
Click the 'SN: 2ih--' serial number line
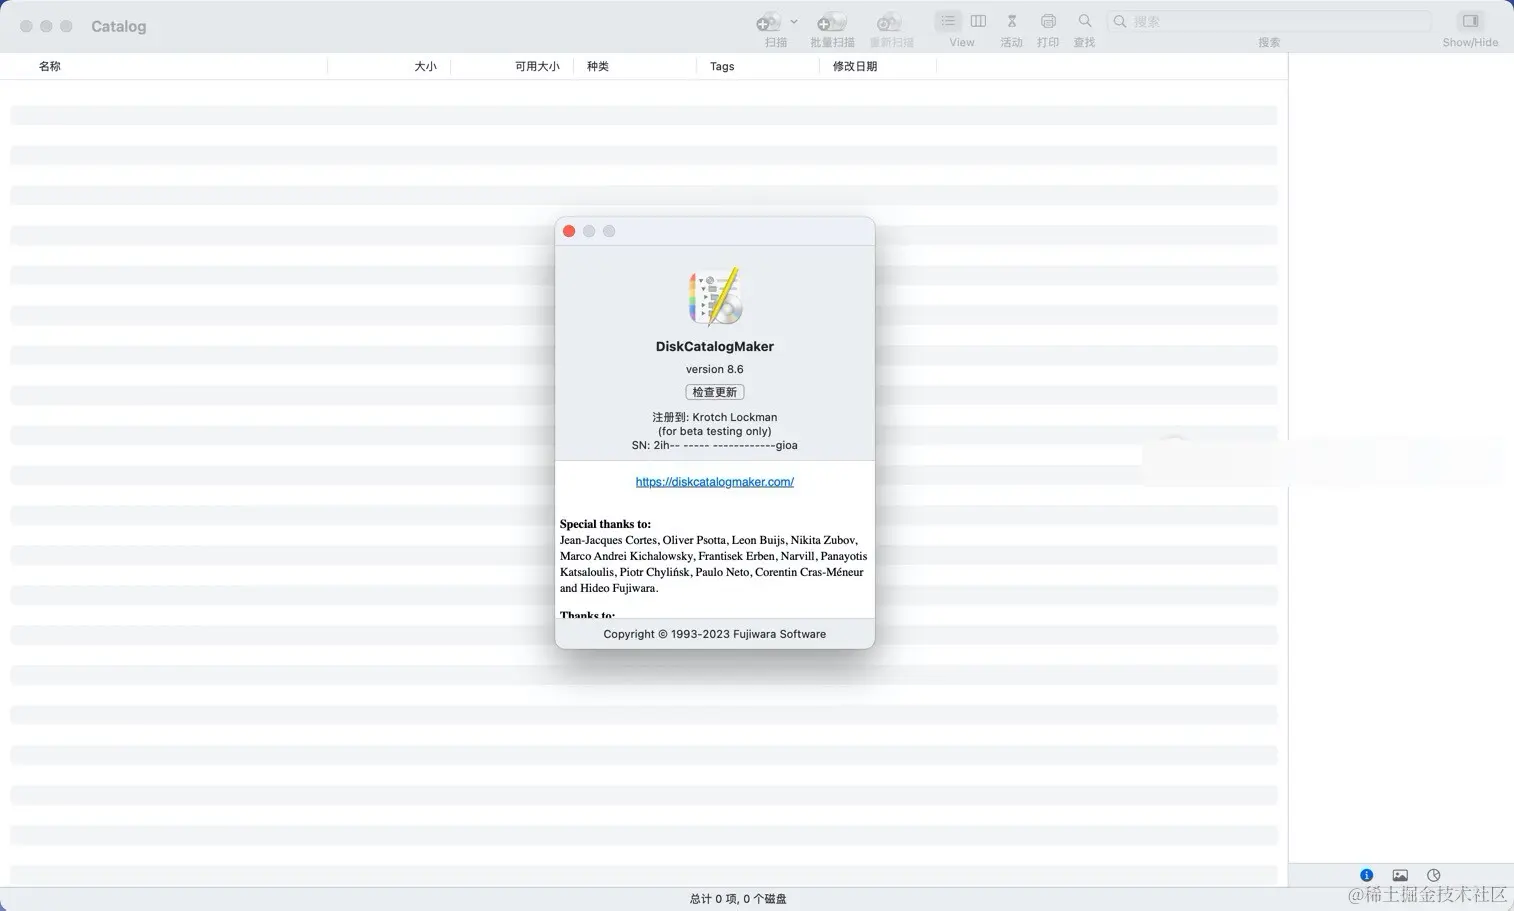[715, 445]
